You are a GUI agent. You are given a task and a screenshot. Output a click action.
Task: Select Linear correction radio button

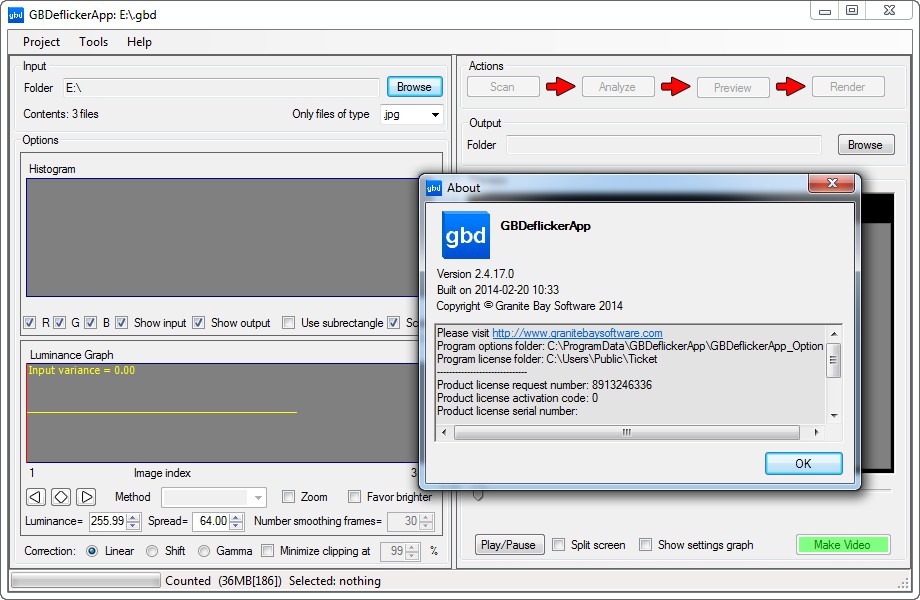(92, 551)
